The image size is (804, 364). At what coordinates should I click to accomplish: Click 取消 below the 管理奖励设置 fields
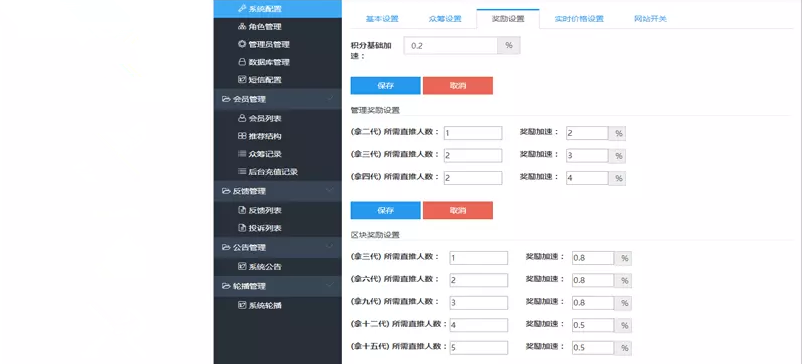(x=458, y=210)
